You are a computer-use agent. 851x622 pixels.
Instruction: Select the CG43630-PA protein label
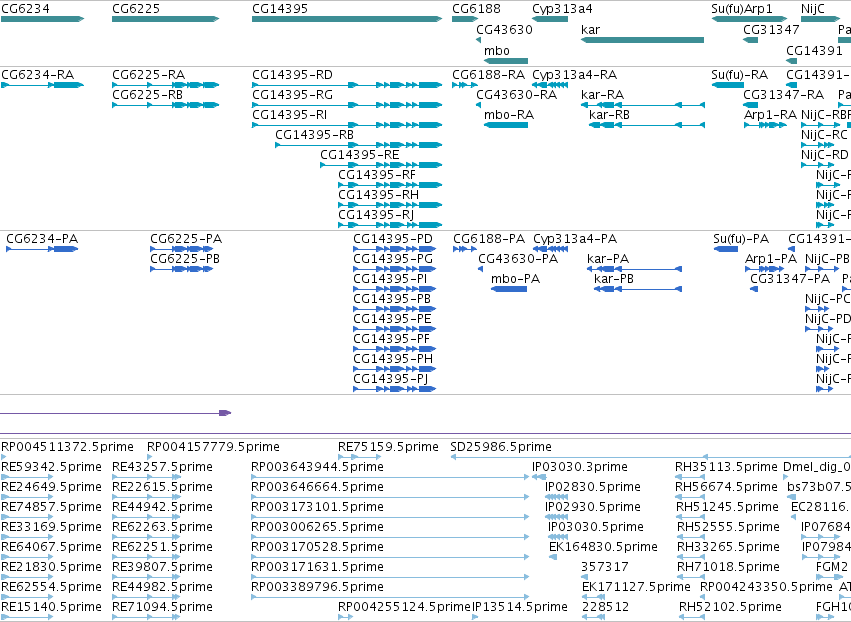click(518, 259)
